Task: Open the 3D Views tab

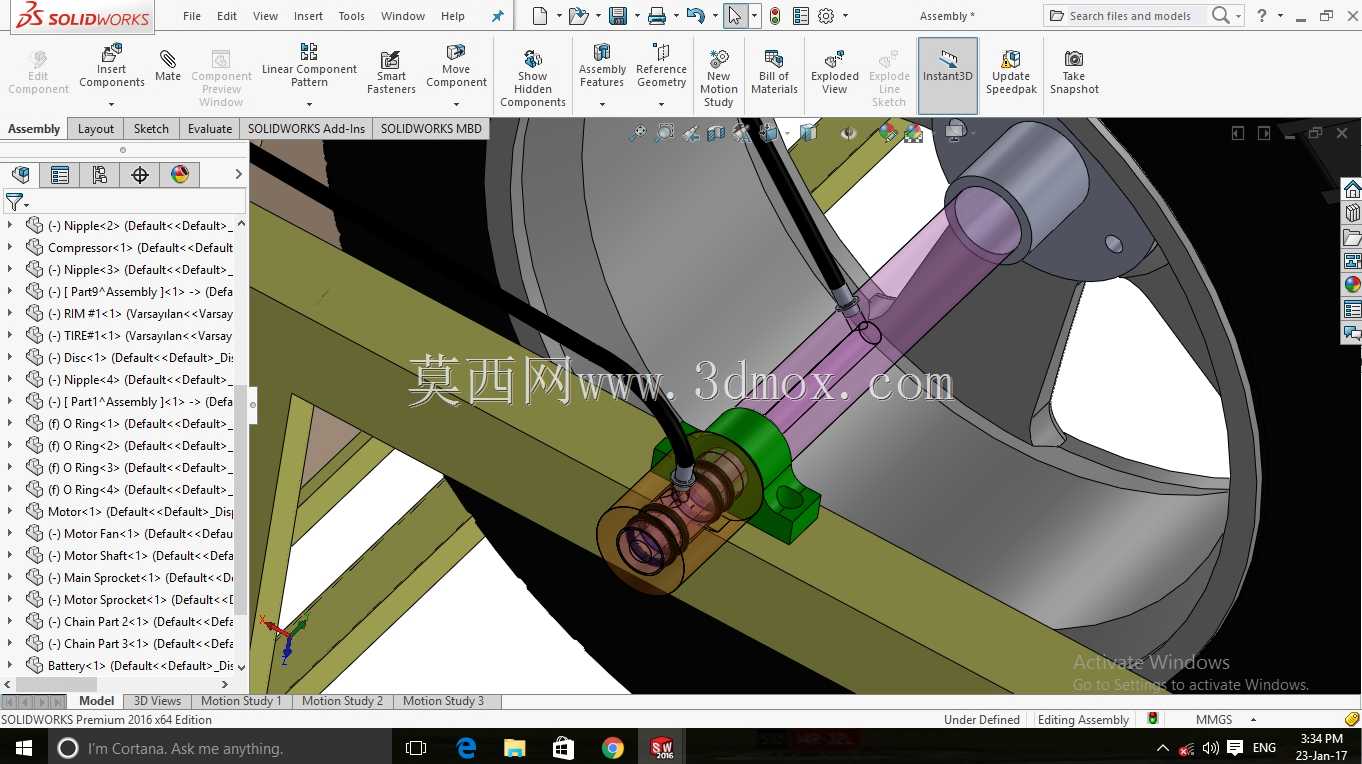Action: click(x=157, y=702)
